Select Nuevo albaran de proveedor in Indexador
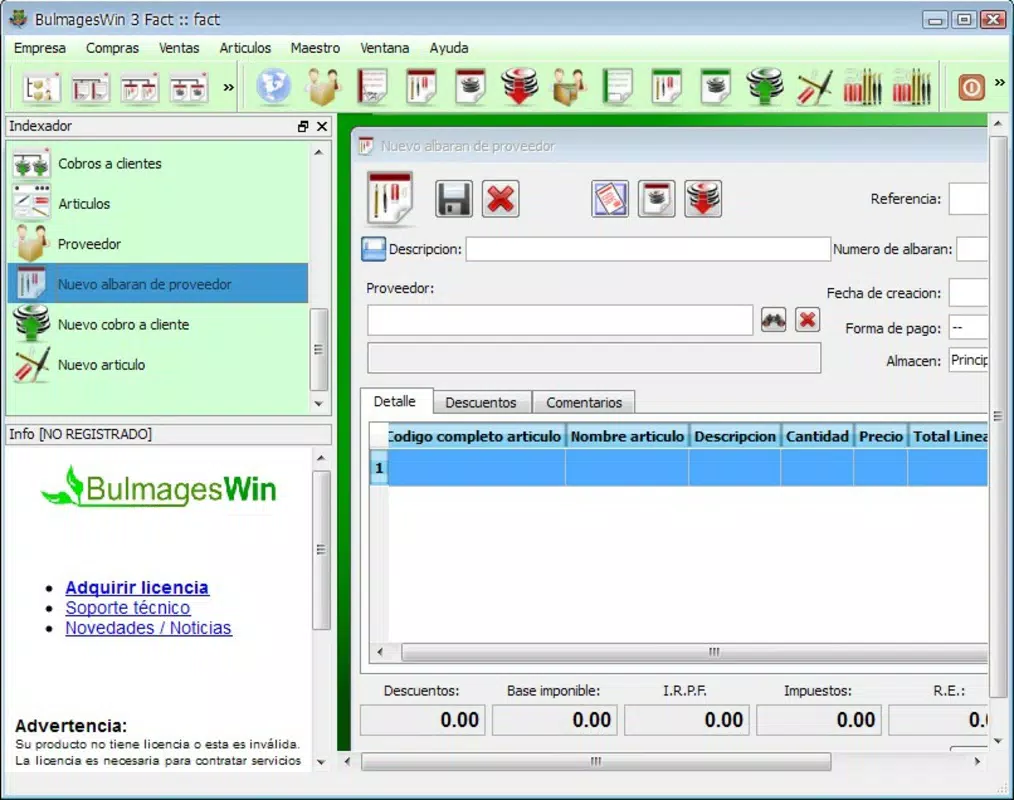This screenshot has height=800, width=1014. [x=158, y=283]
